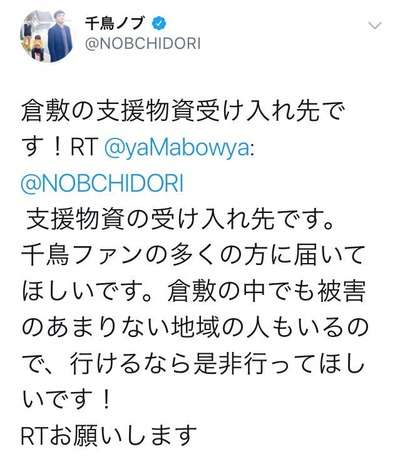The height and width of the screenshot is (456, 400).
Task: Open the 千鳥ノブ profile avatar
Action: click(x=46, y=36)
